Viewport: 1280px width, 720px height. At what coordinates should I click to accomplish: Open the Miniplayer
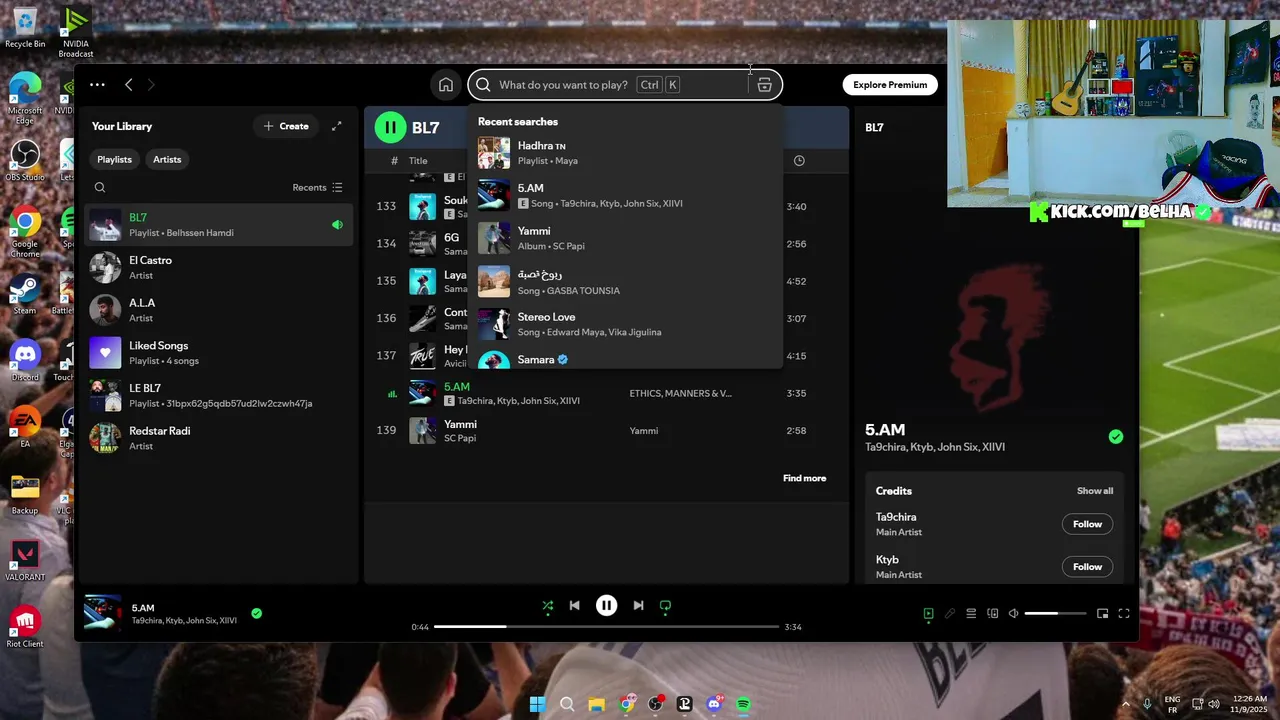[1102, 614]
